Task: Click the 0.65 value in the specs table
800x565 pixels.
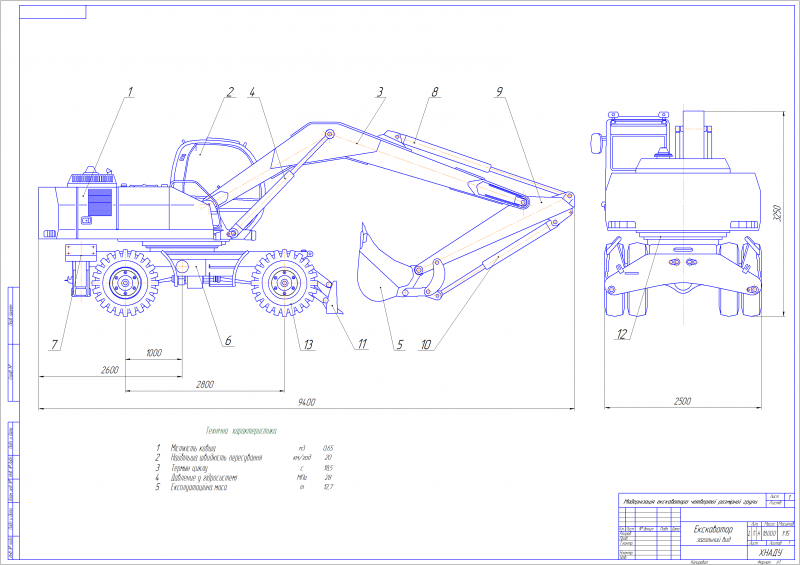Action: pyautogui.click(x=328, y=448)
